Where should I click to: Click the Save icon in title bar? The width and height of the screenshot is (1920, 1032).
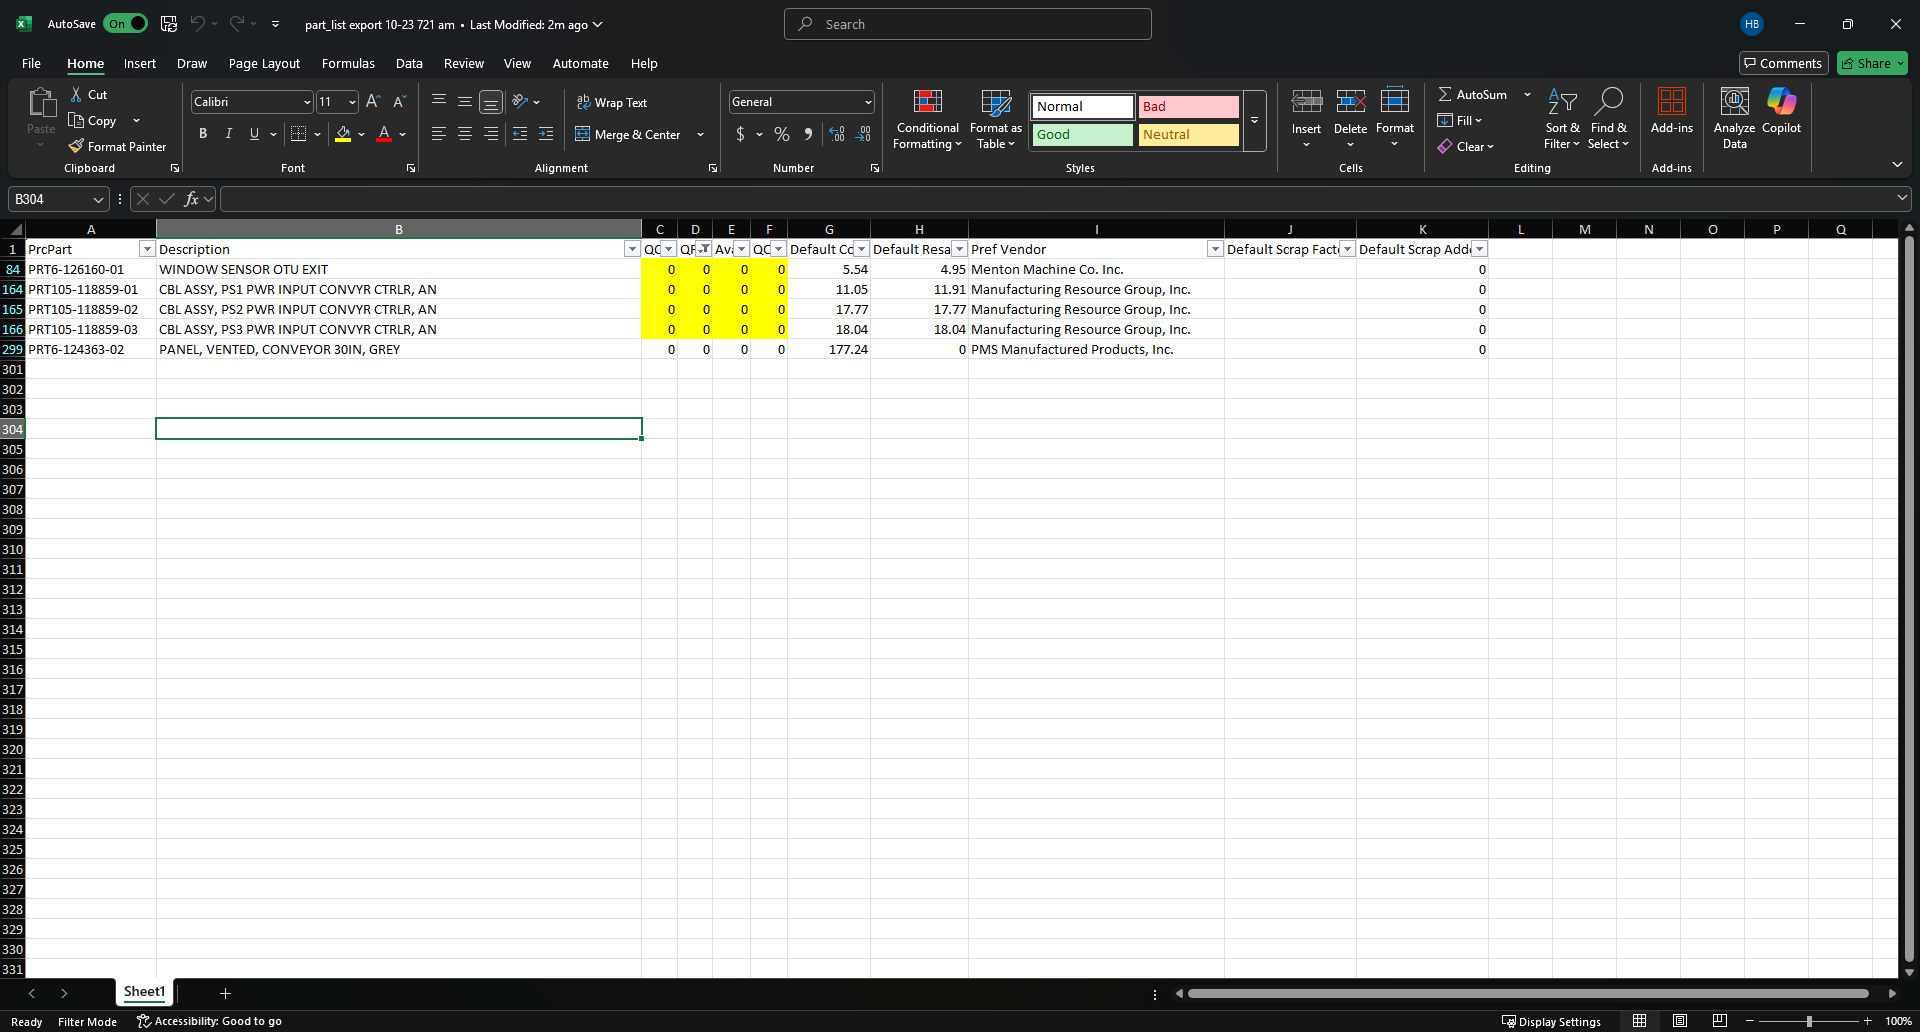(169, 24)
